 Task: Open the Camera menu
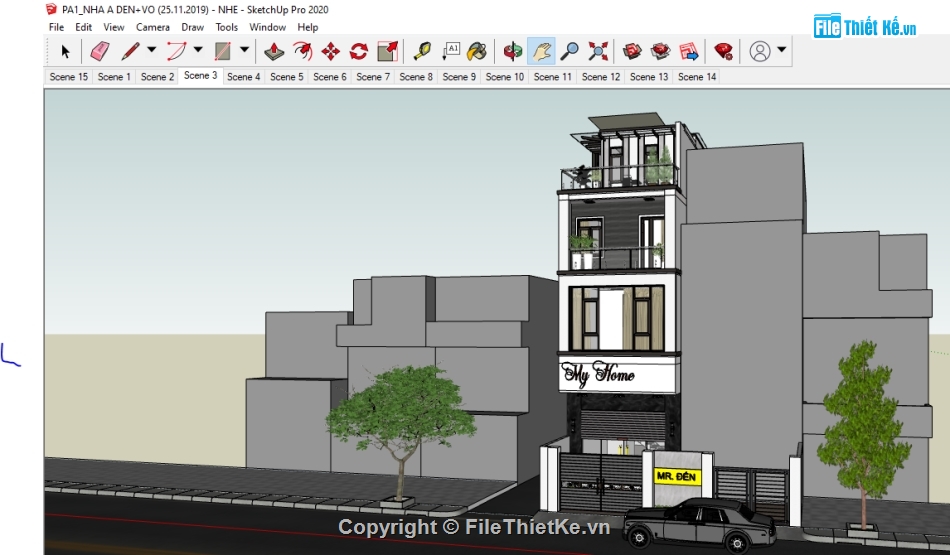pos(153,27)
